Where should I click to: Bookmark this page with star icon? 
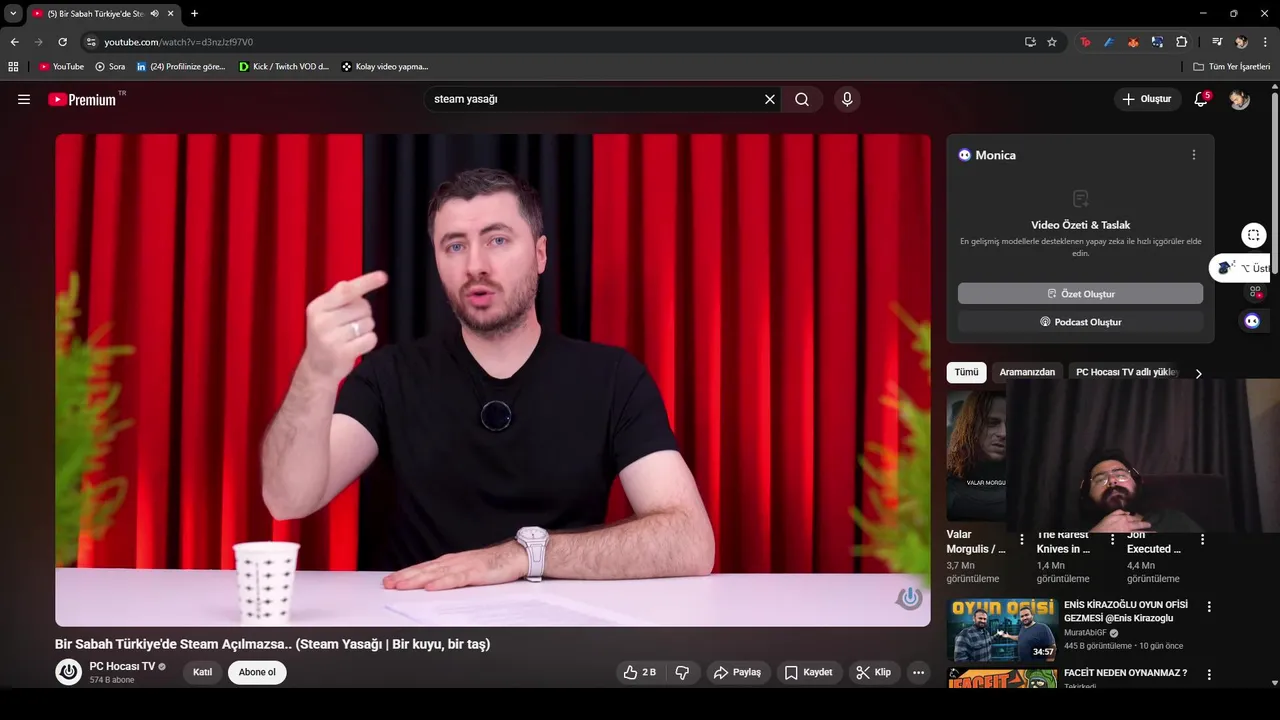tap(1052, 42)
